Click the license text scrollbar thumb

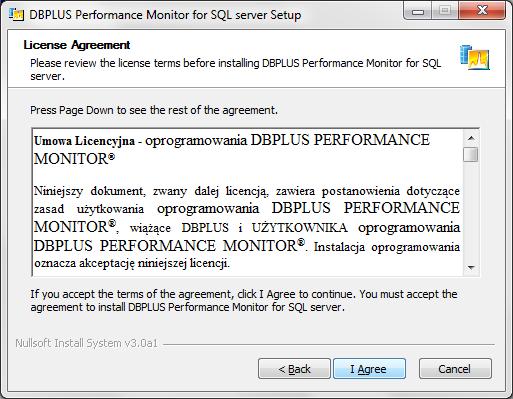[x=471, y=155]
